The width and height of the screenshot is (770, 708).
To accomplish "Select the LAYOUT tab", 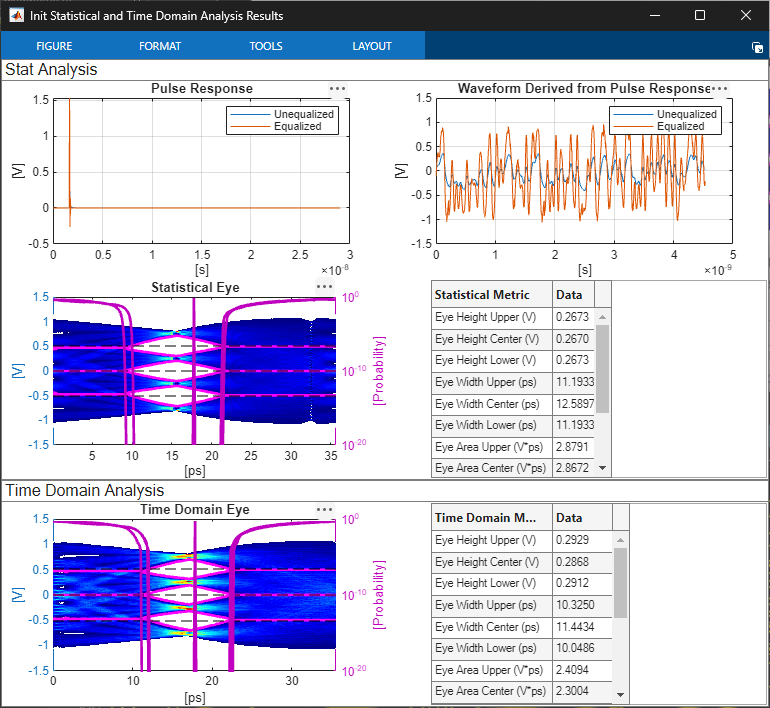I will coord(372,46).
